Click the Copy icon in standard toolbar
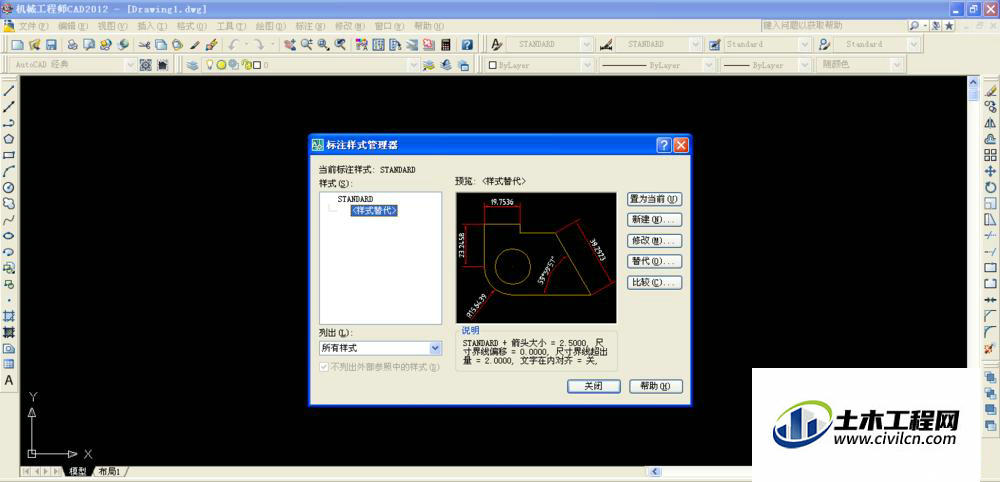This screenshot has width=1000, height=482. point(161,45)
